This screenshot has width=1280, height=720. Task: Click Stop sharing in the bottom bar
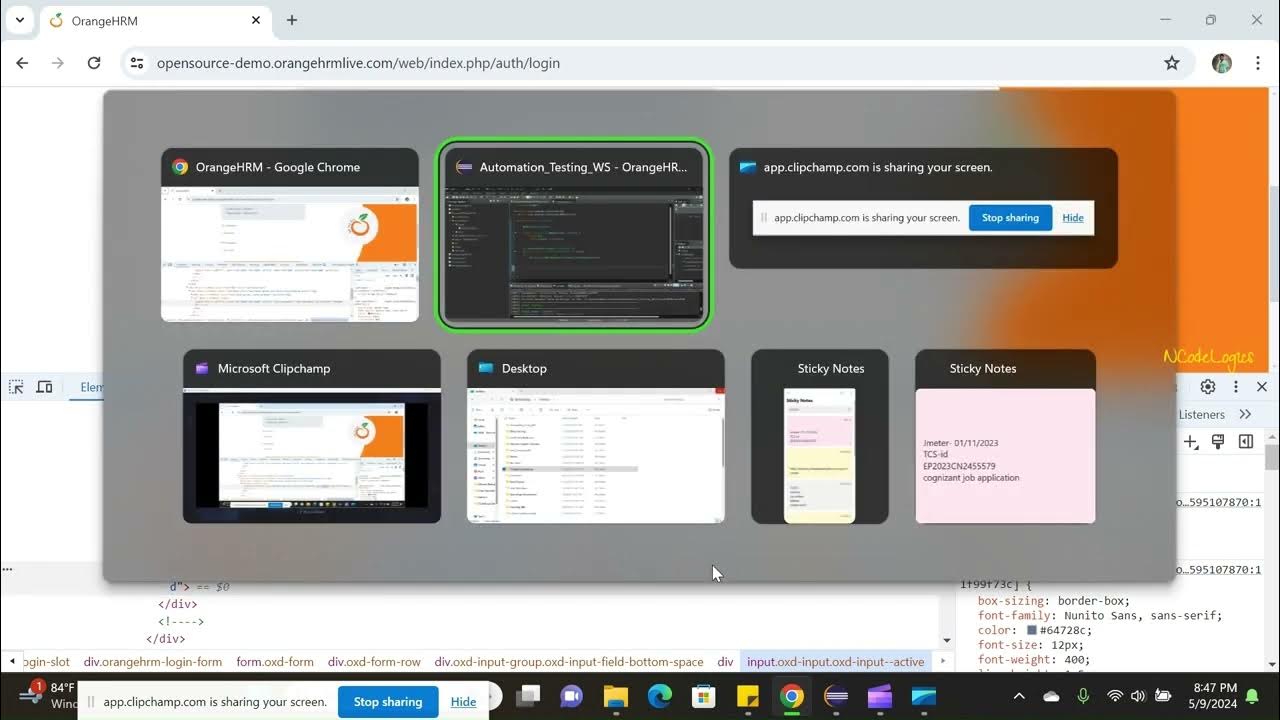(388, 702)
